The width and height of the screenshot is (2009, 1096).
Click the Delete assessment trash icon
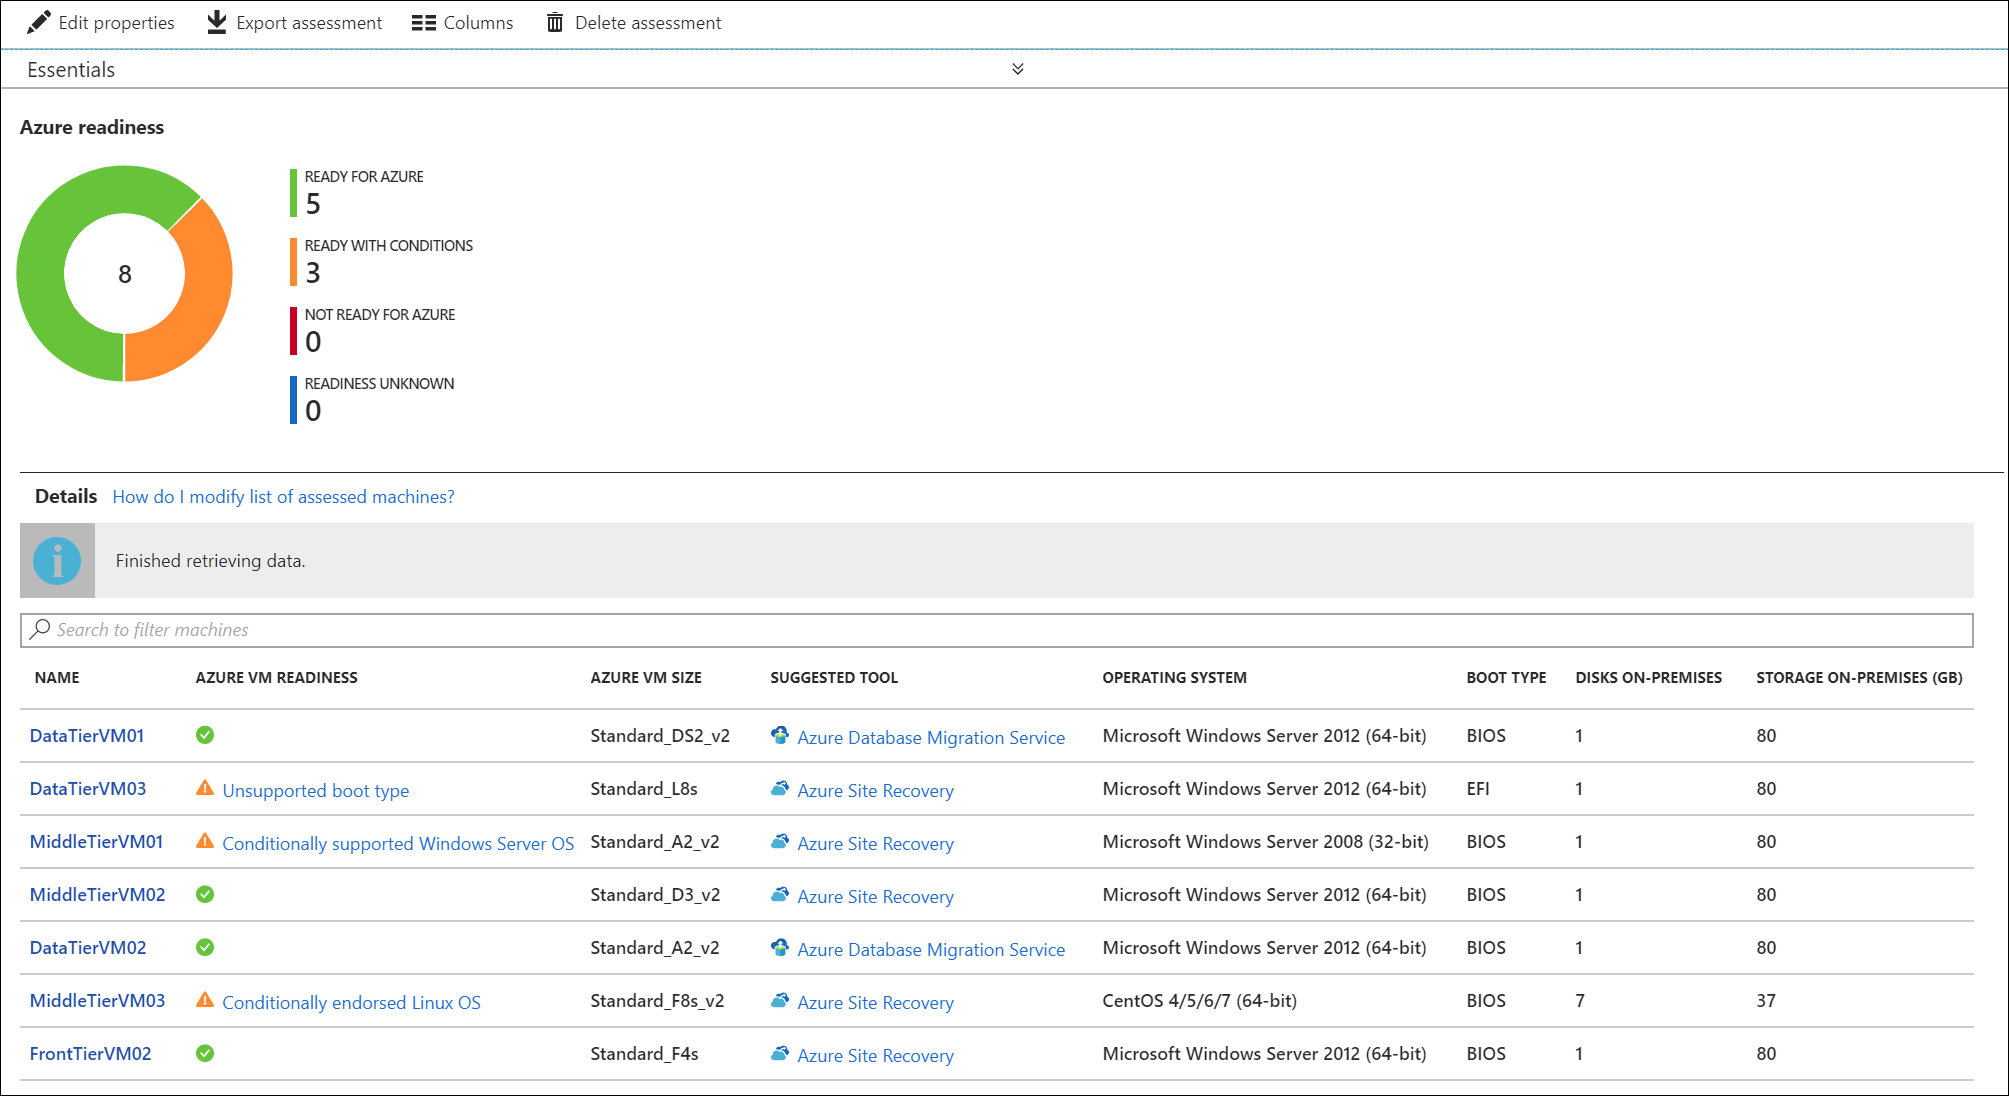click(554, 21)
